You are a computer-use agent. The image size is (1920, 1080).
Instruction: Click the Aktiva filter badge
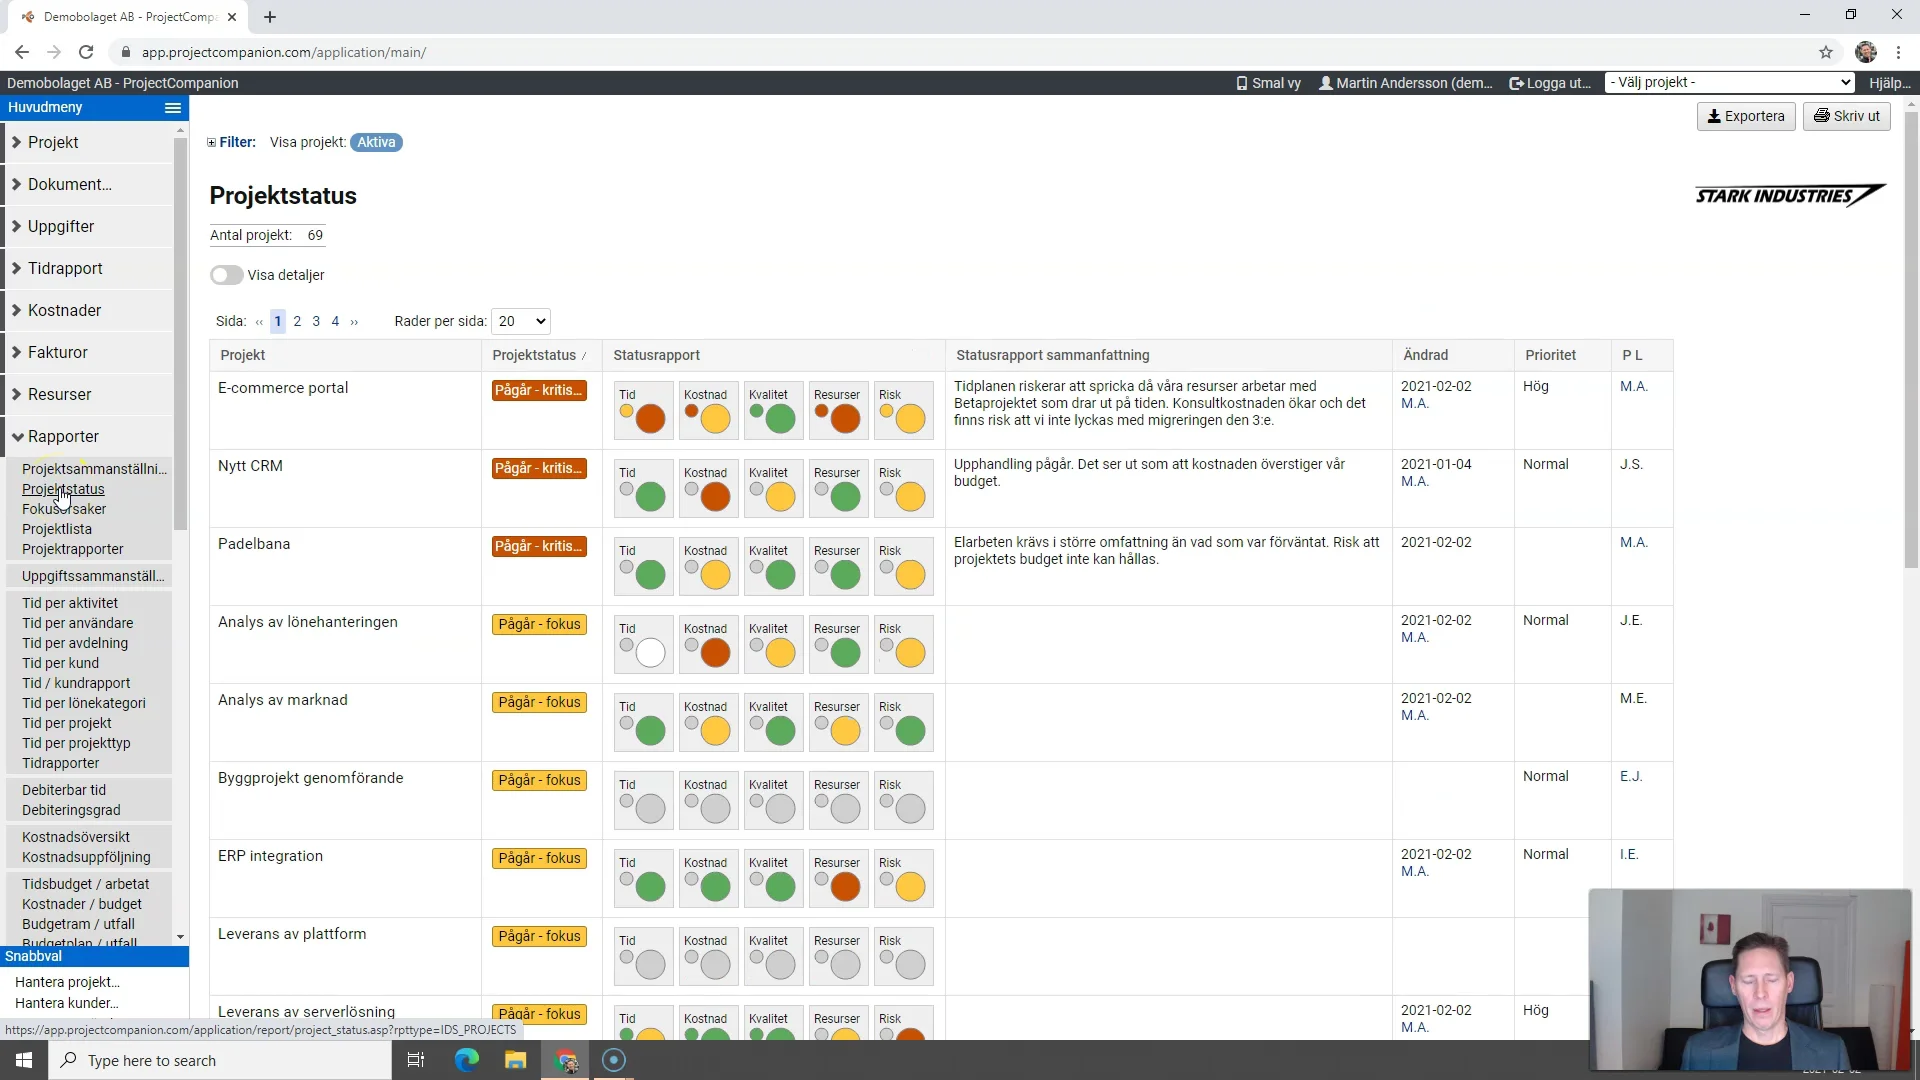pyautogui.click(x=376, y=143)
